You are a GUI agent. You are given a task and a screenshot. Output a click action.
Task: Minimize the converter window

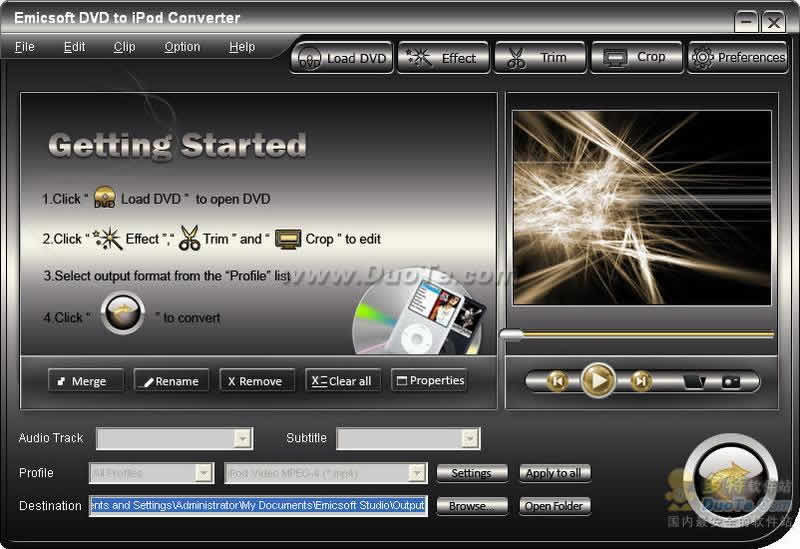coord(745,21)
